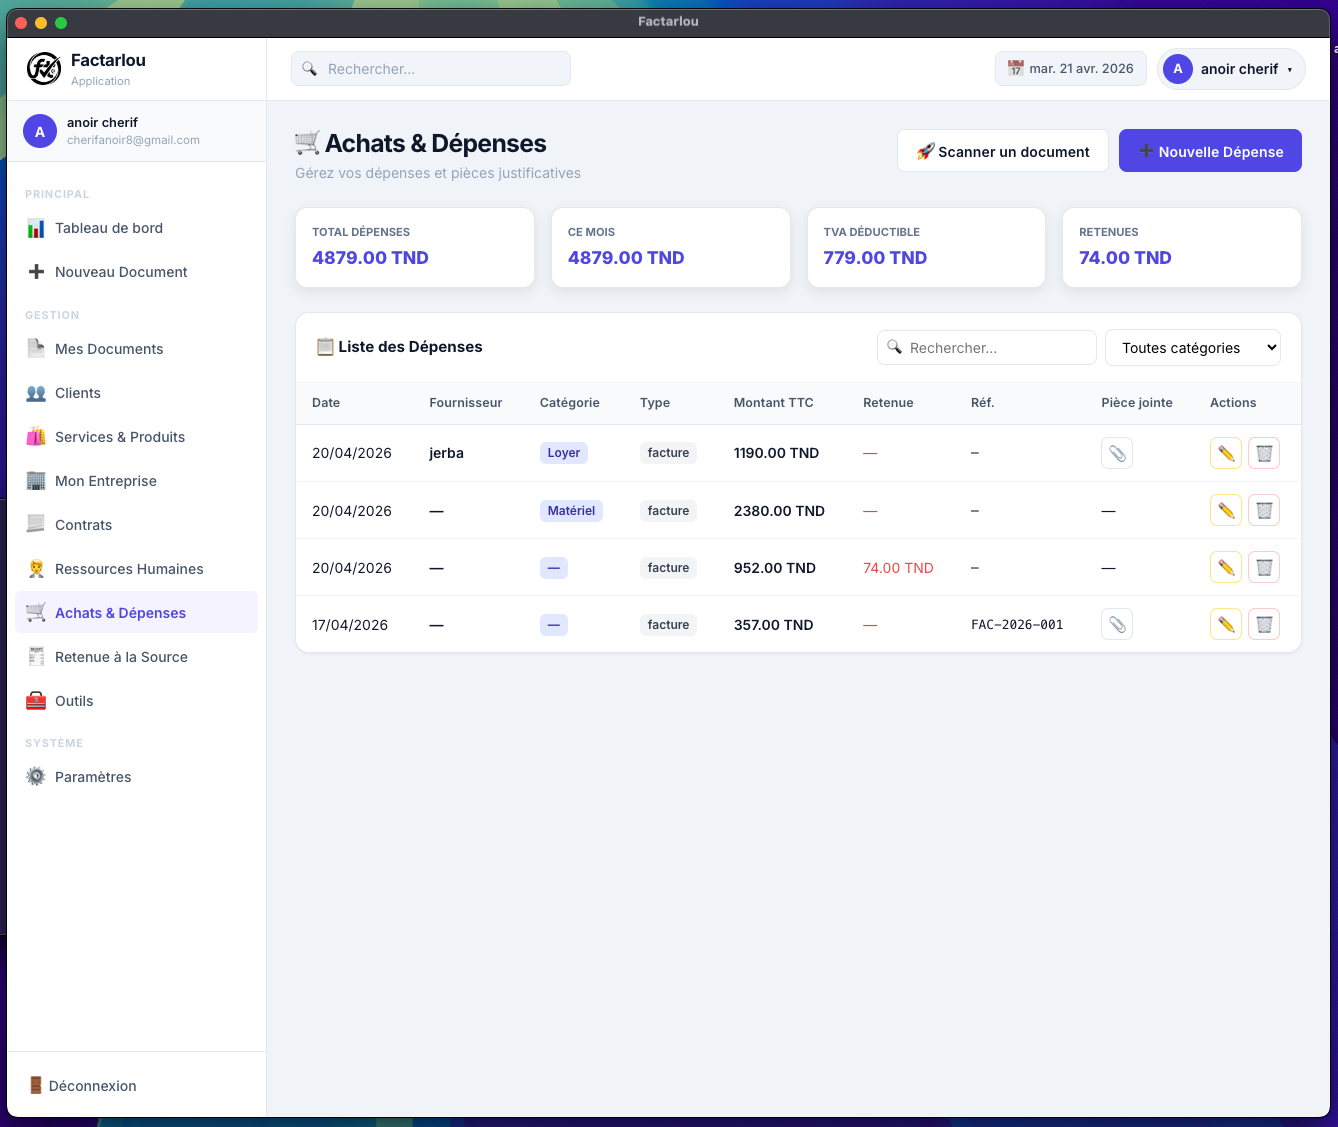Open the paperclip attachment for FAC-2026-001

pyautogui.click(x=1117, y=625)
